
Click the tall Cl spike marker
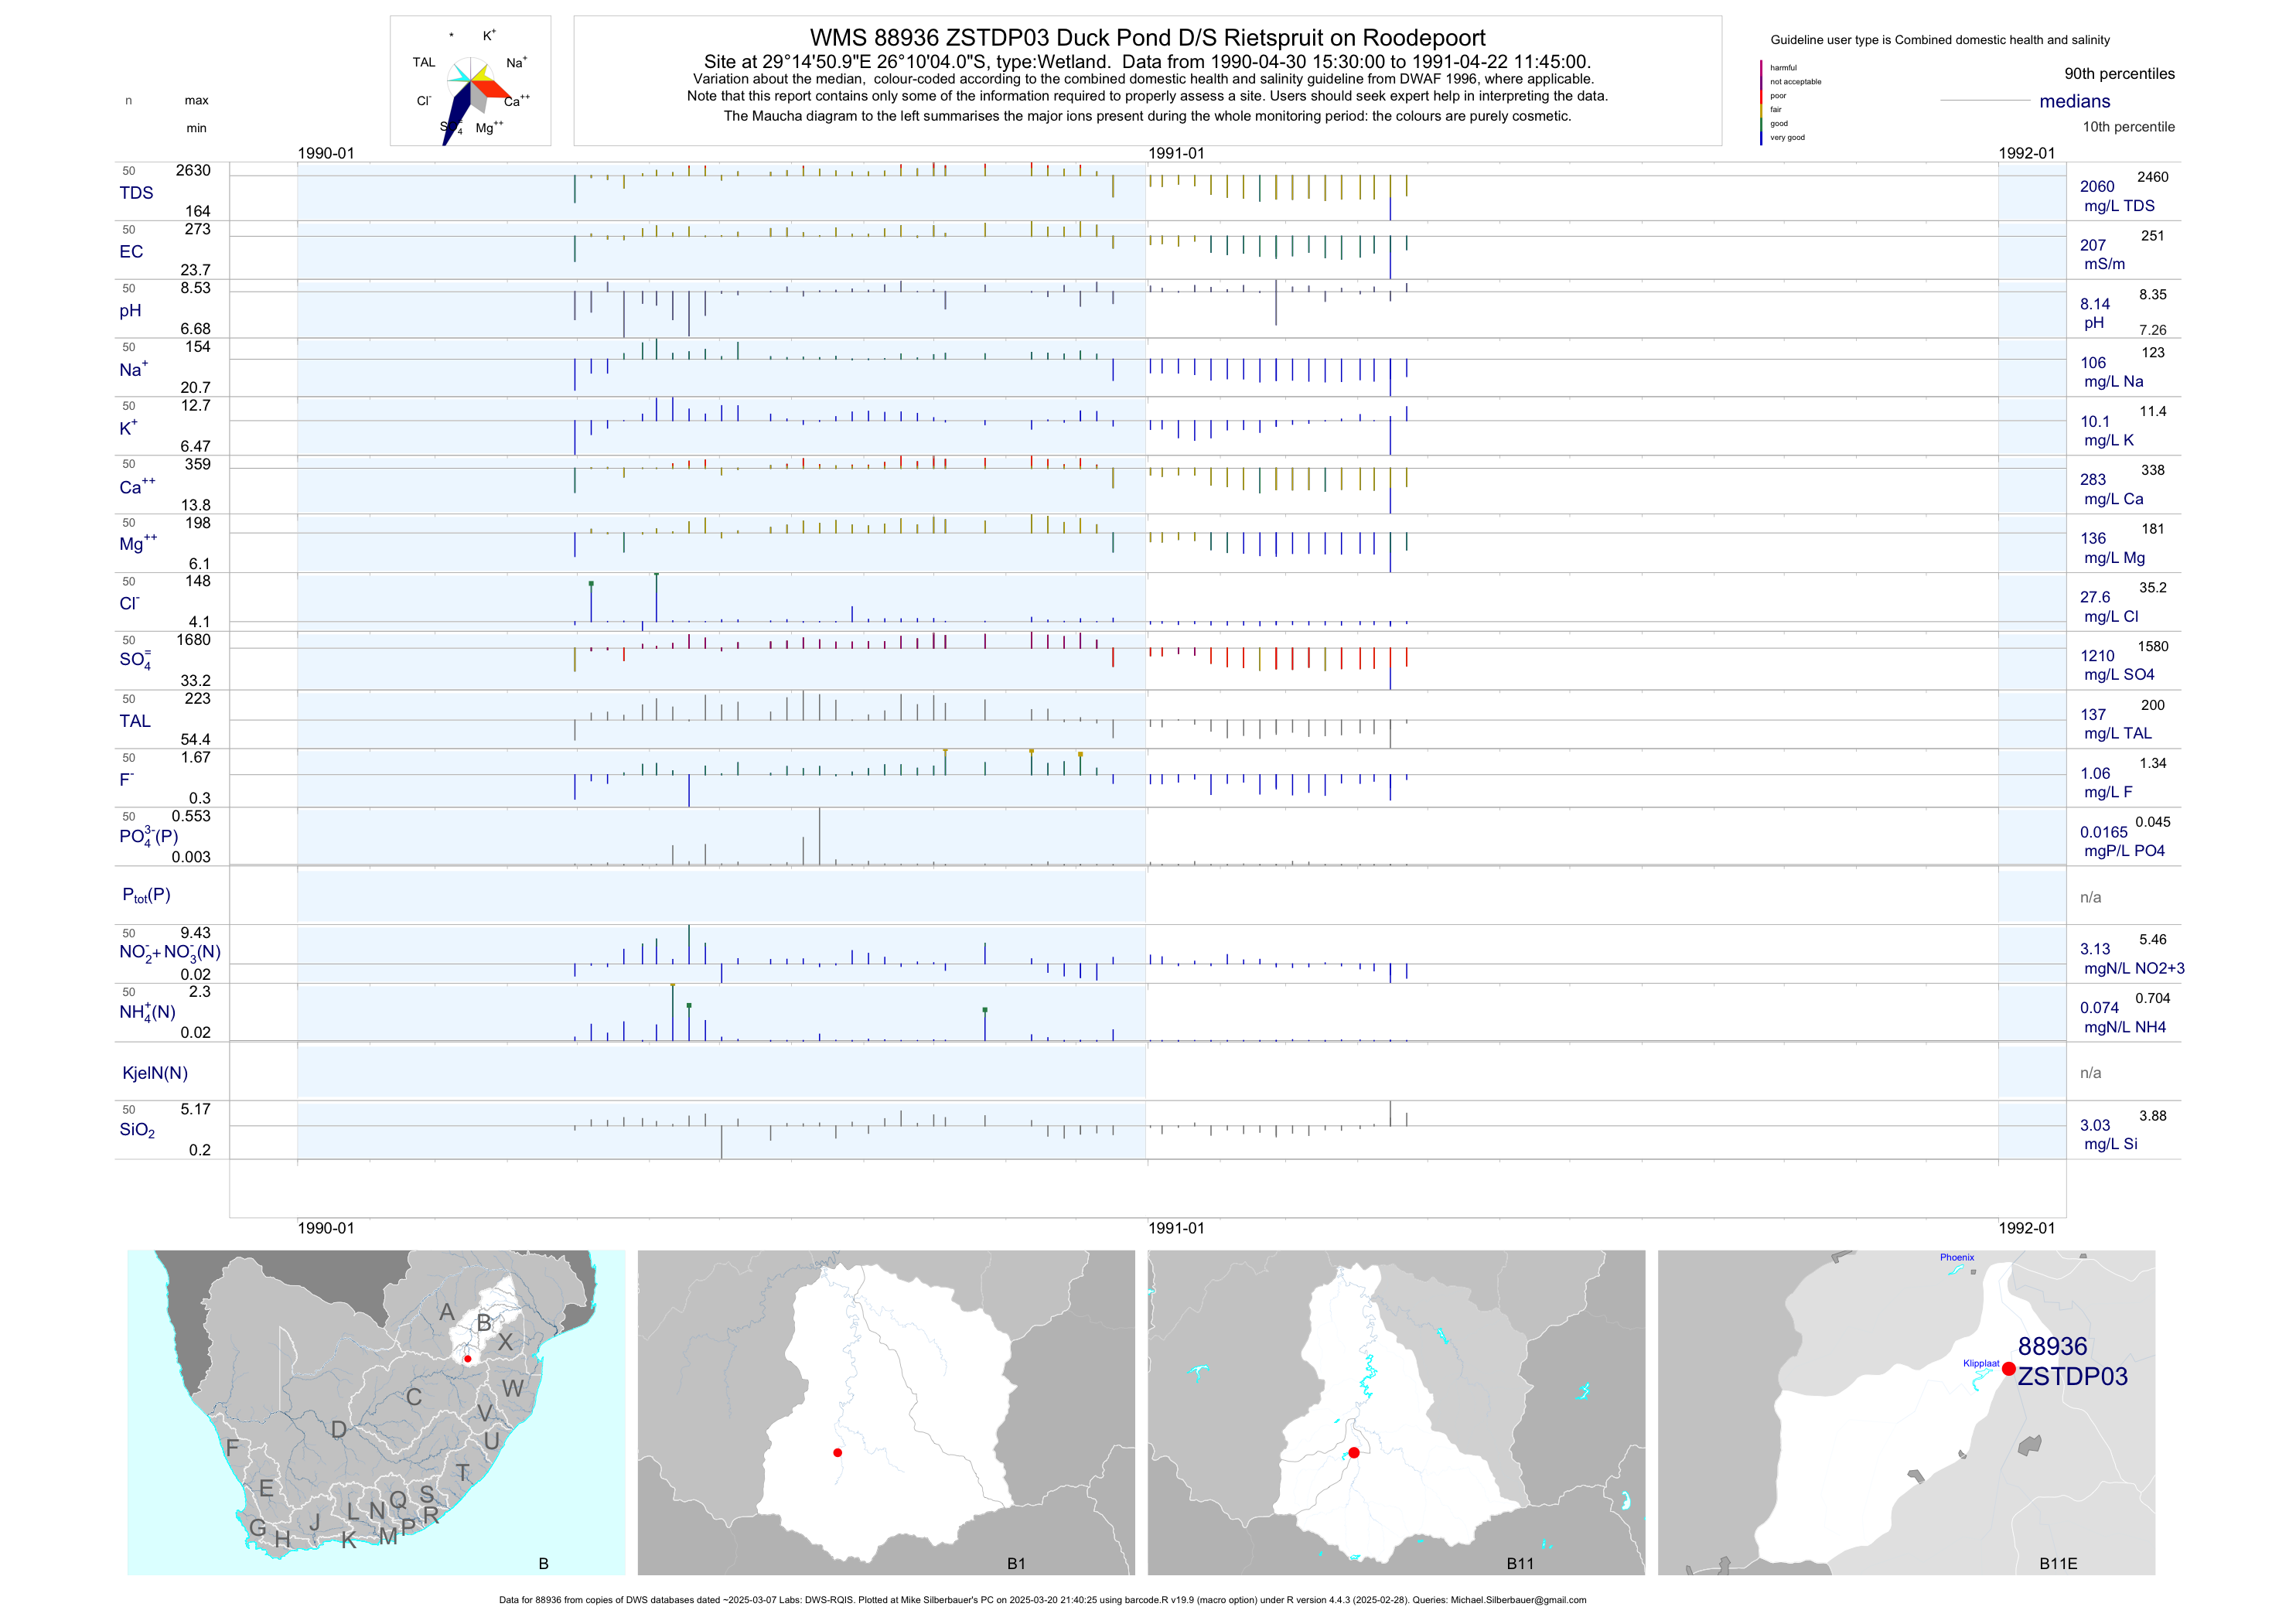pyautogui.click(x=656, y=576)
